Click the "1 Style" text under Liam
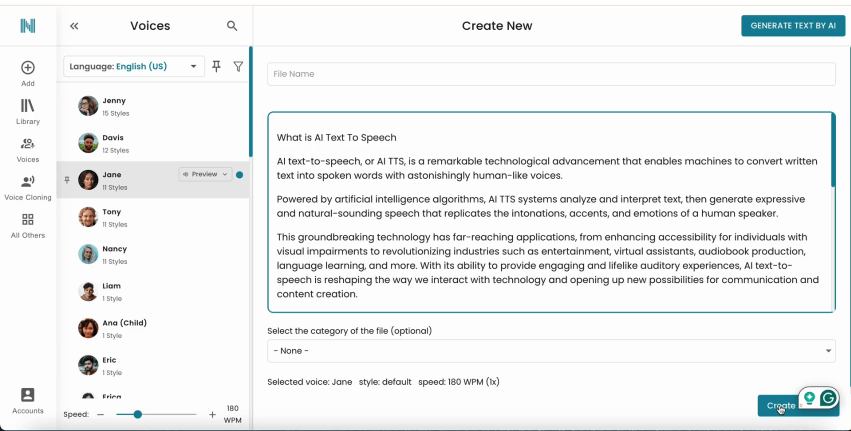Screen dimensions: 851x431 [112, 299]
